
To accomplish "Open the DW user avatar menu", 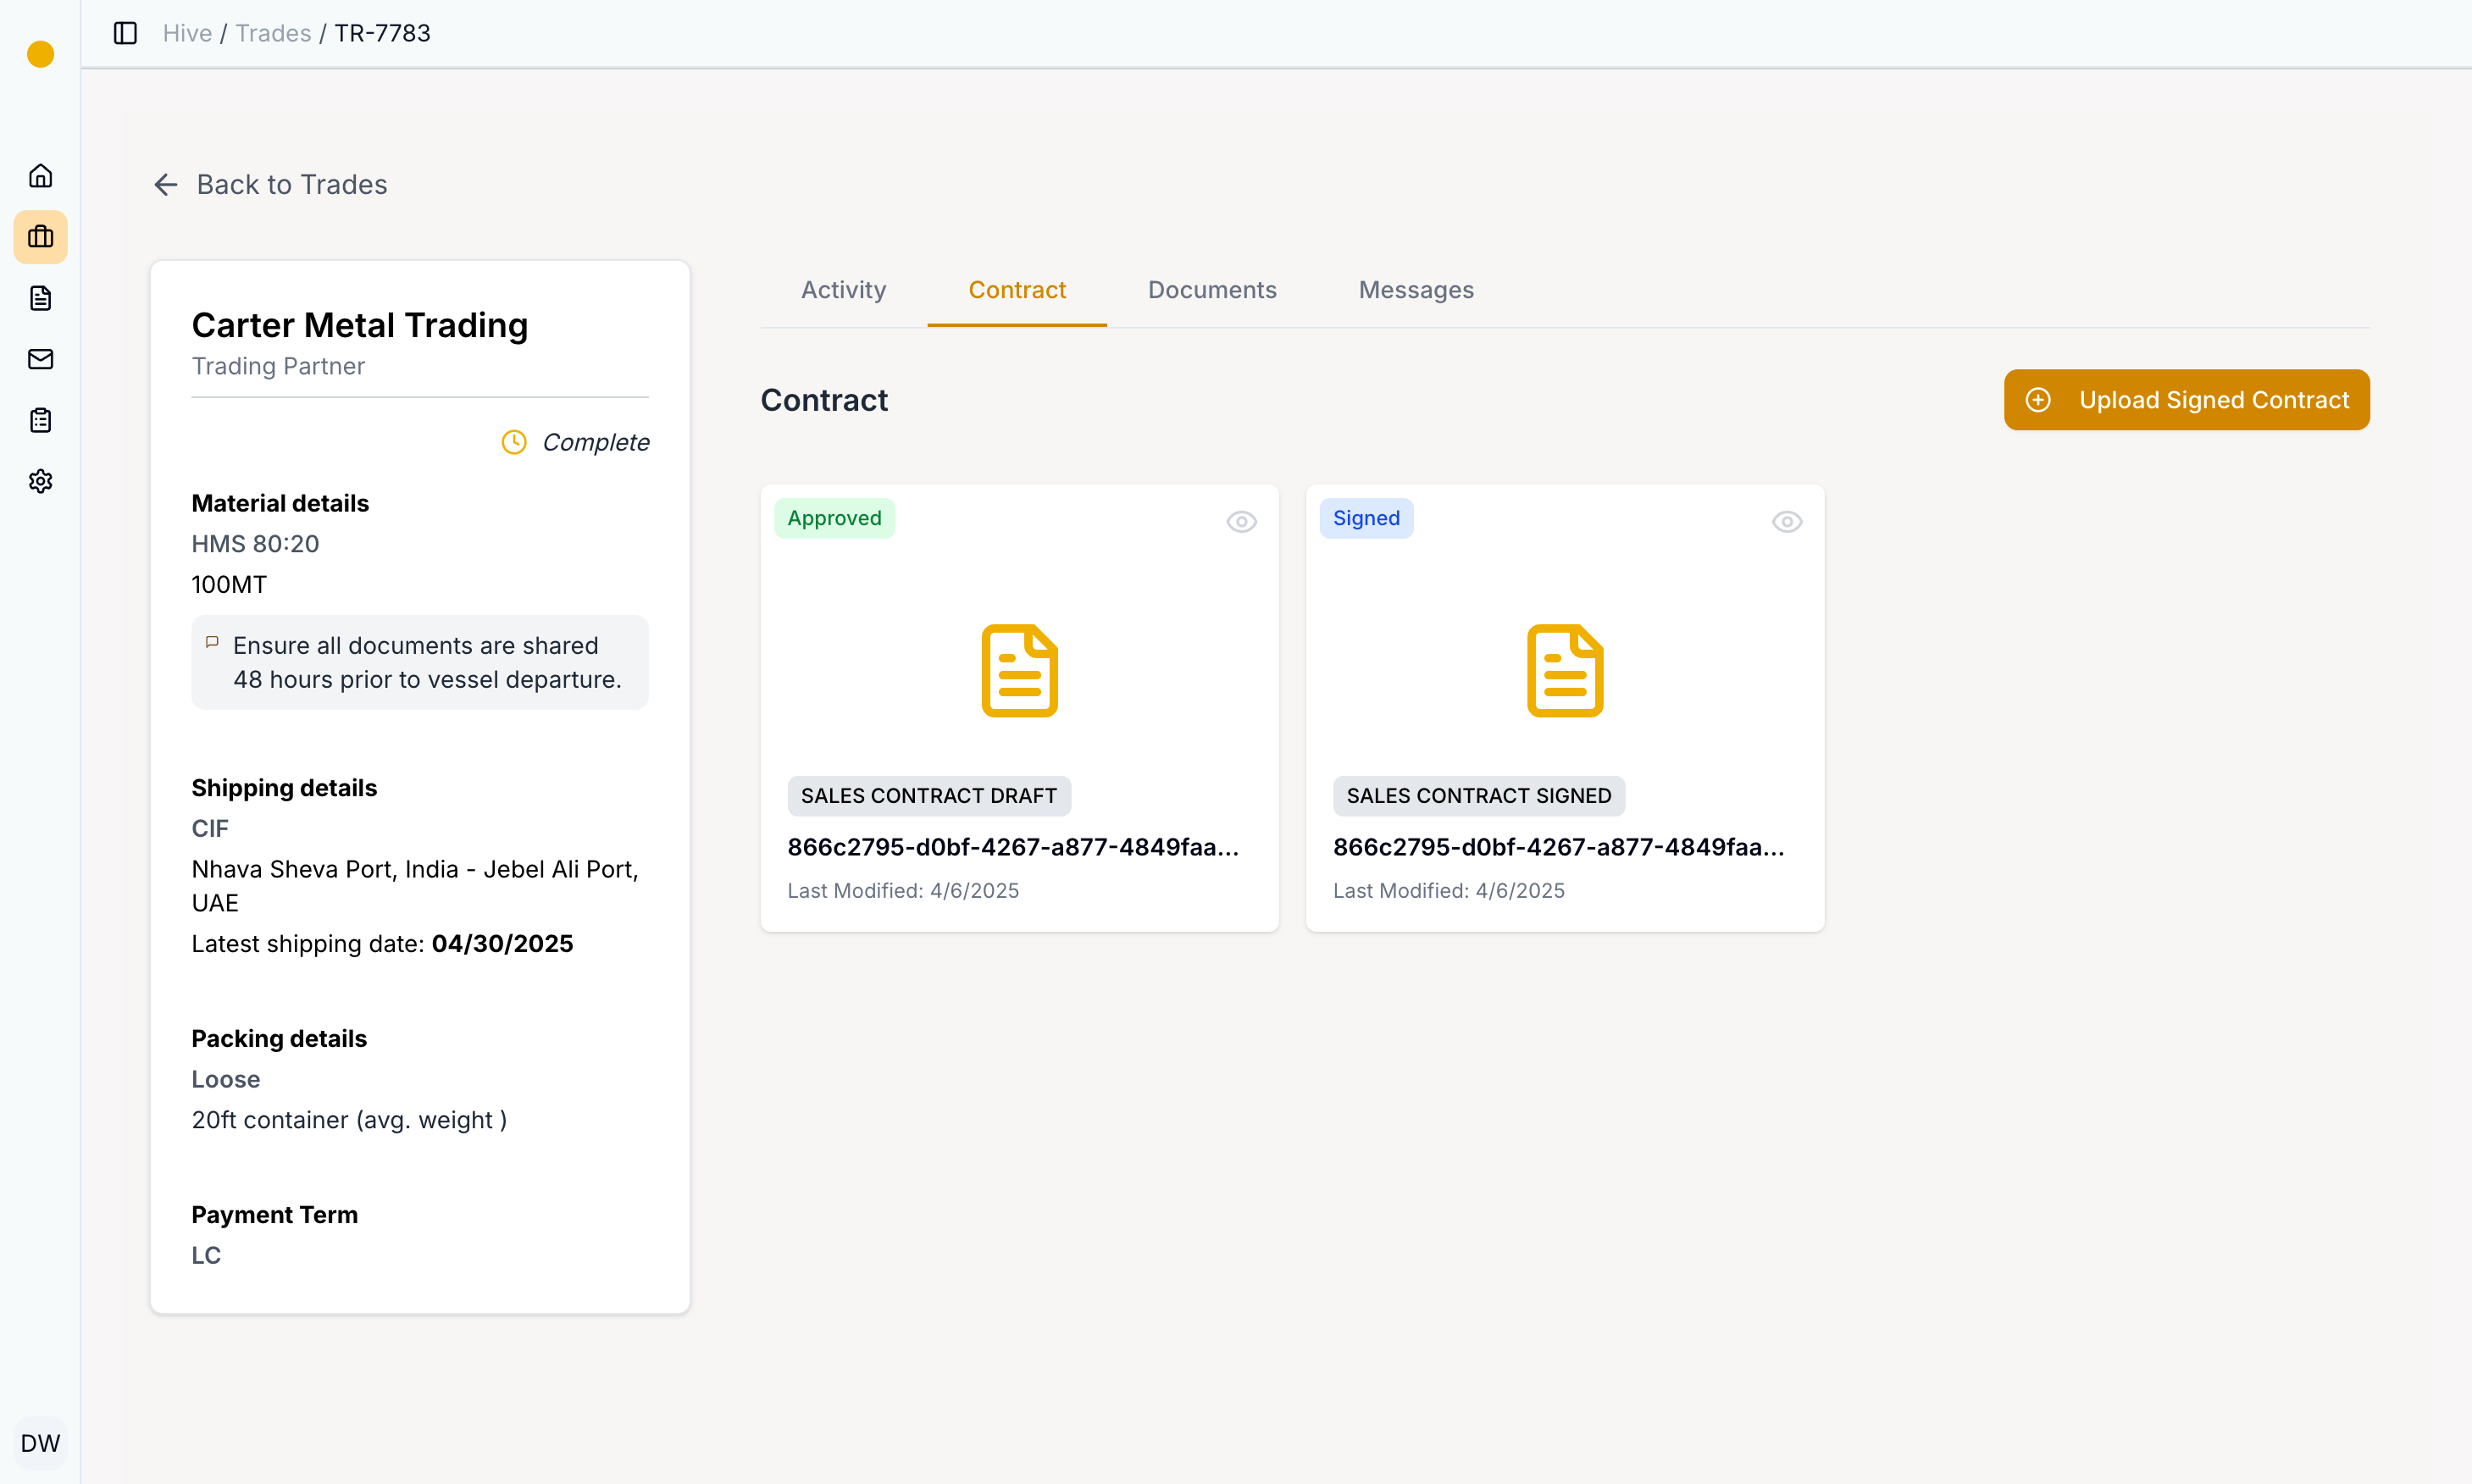I will click(40, 1442).
